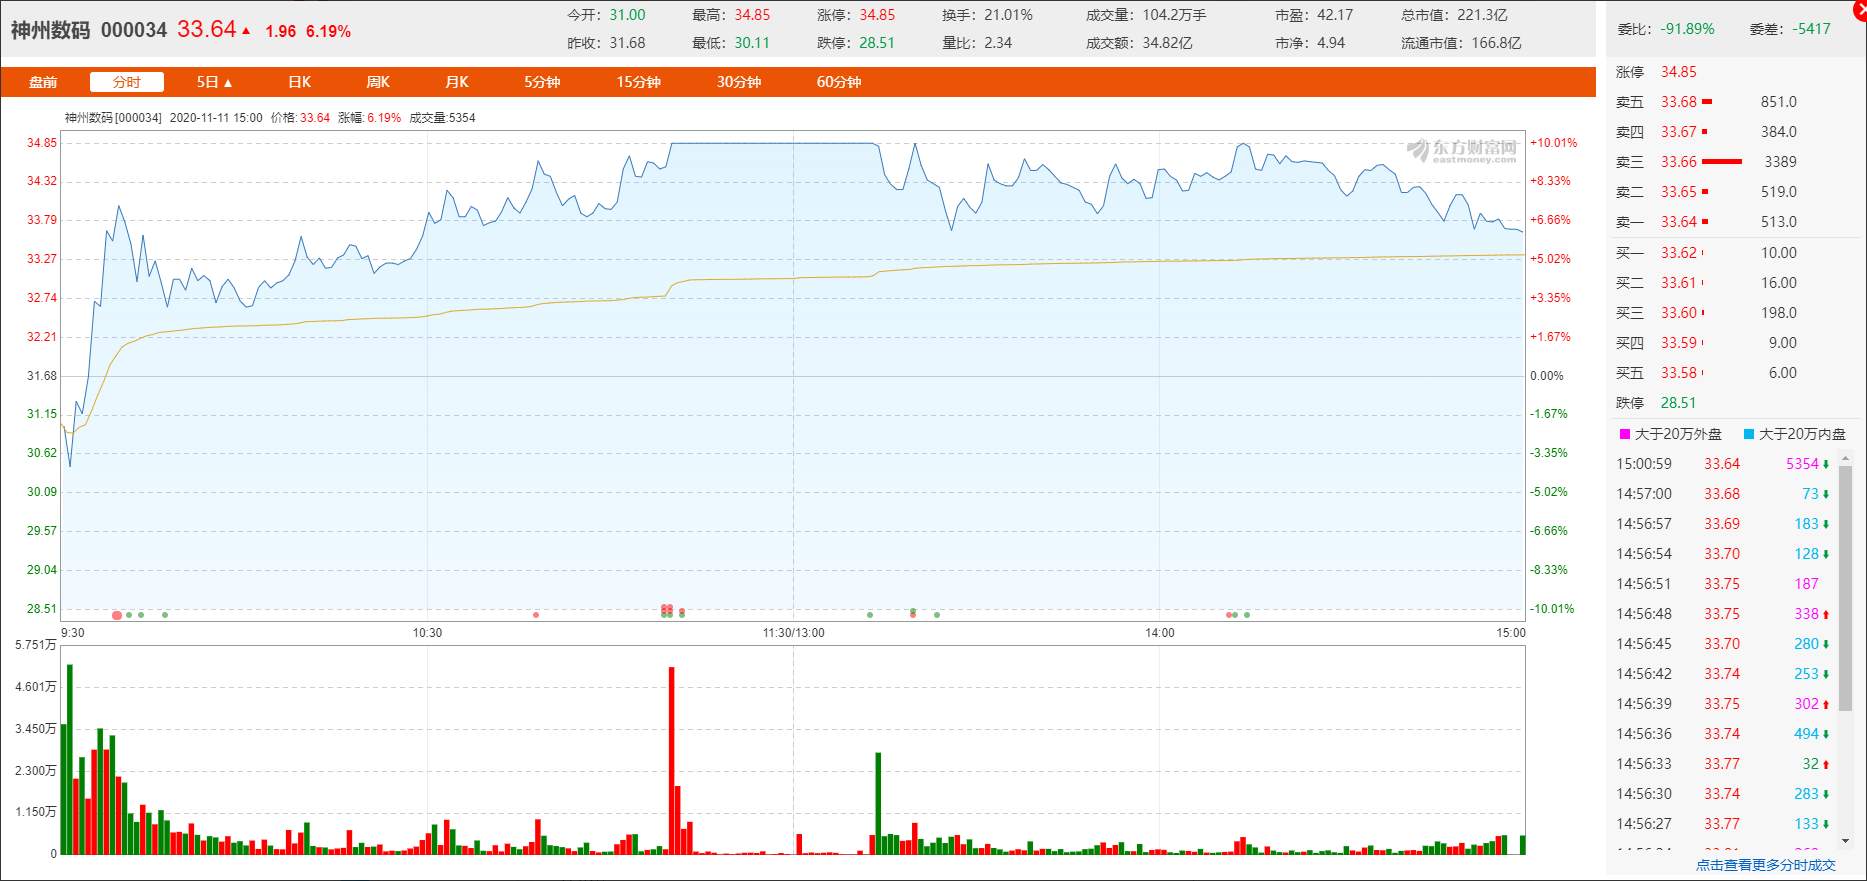Click the 卖三 volume 3389
This screenshot has height=881, width=1867.
1780,162
